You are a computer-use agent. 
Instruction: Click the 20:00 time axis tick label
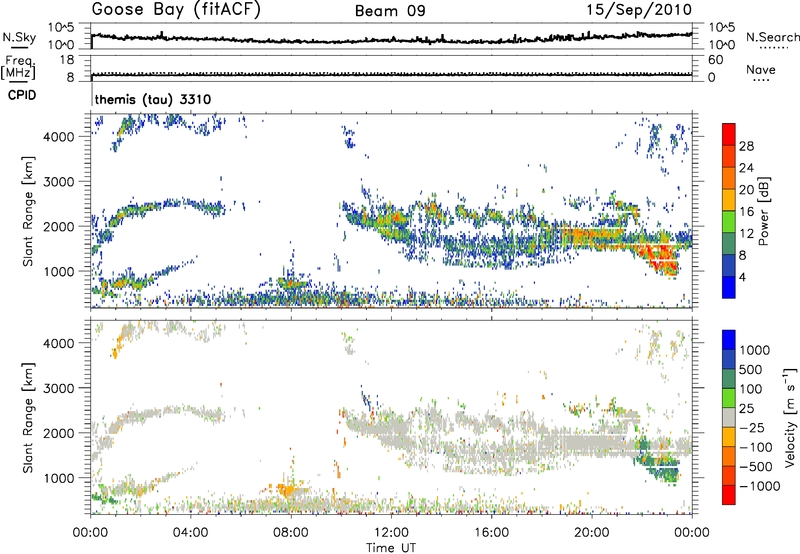[591, 533]
